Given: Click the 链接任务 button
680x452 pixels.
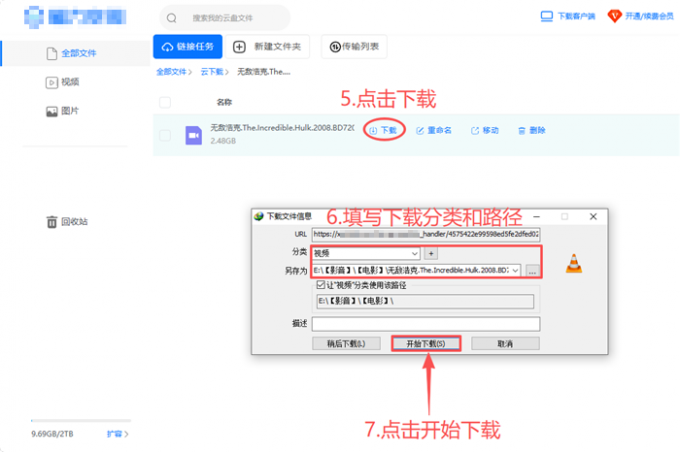Looking at the screenshot, I should tap(188, 46).
